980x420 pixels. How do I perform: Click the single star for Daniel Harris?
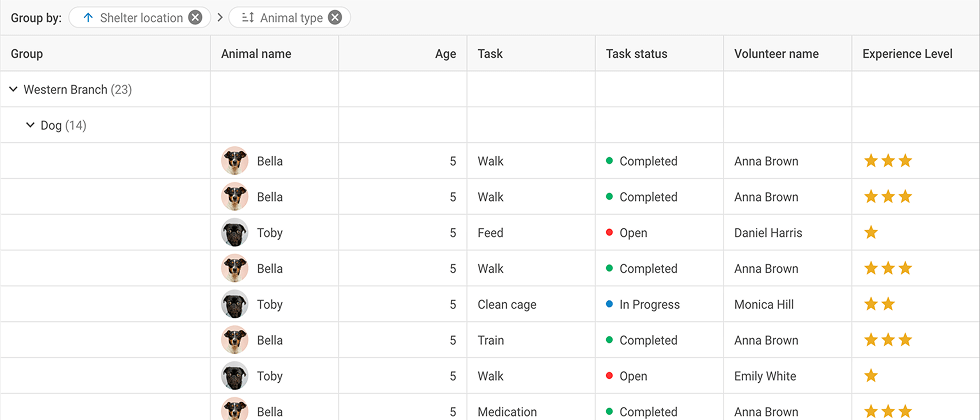871,233
